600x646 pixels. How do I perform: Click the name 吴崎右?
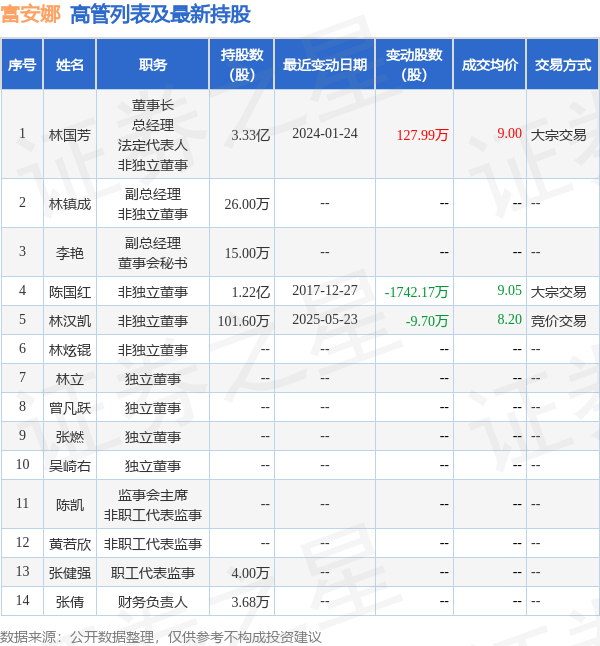coord(70,466)
